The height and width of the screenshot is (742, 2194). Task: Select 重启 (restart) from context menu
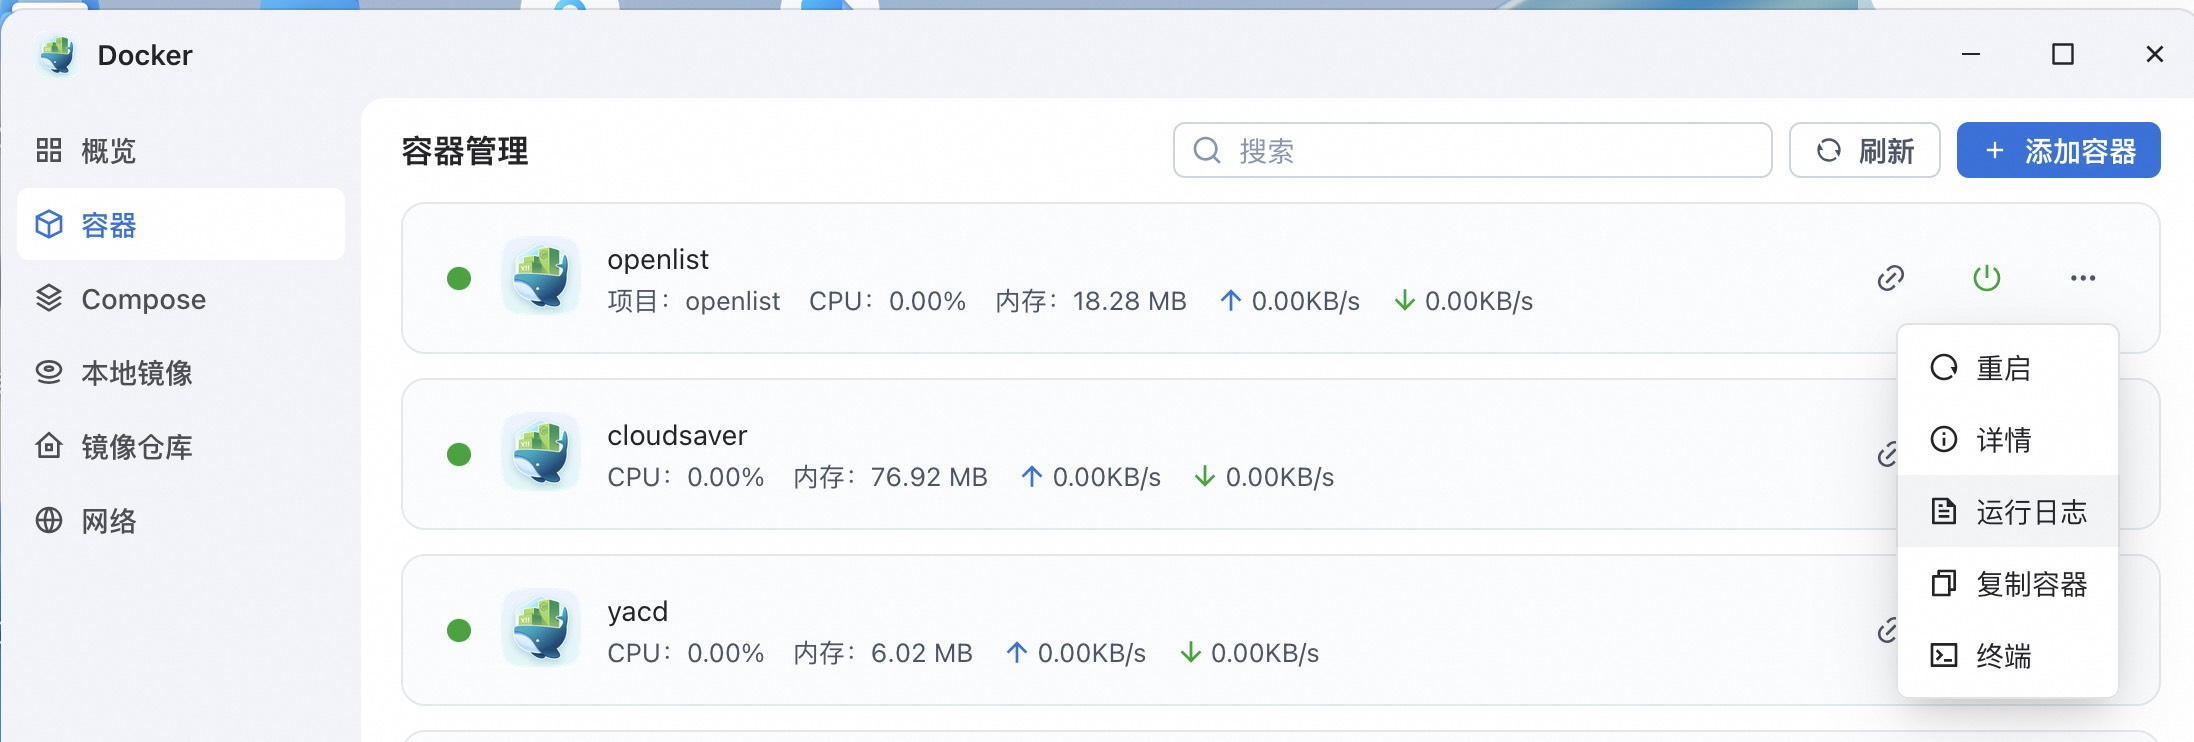[x=2005, y=368]
